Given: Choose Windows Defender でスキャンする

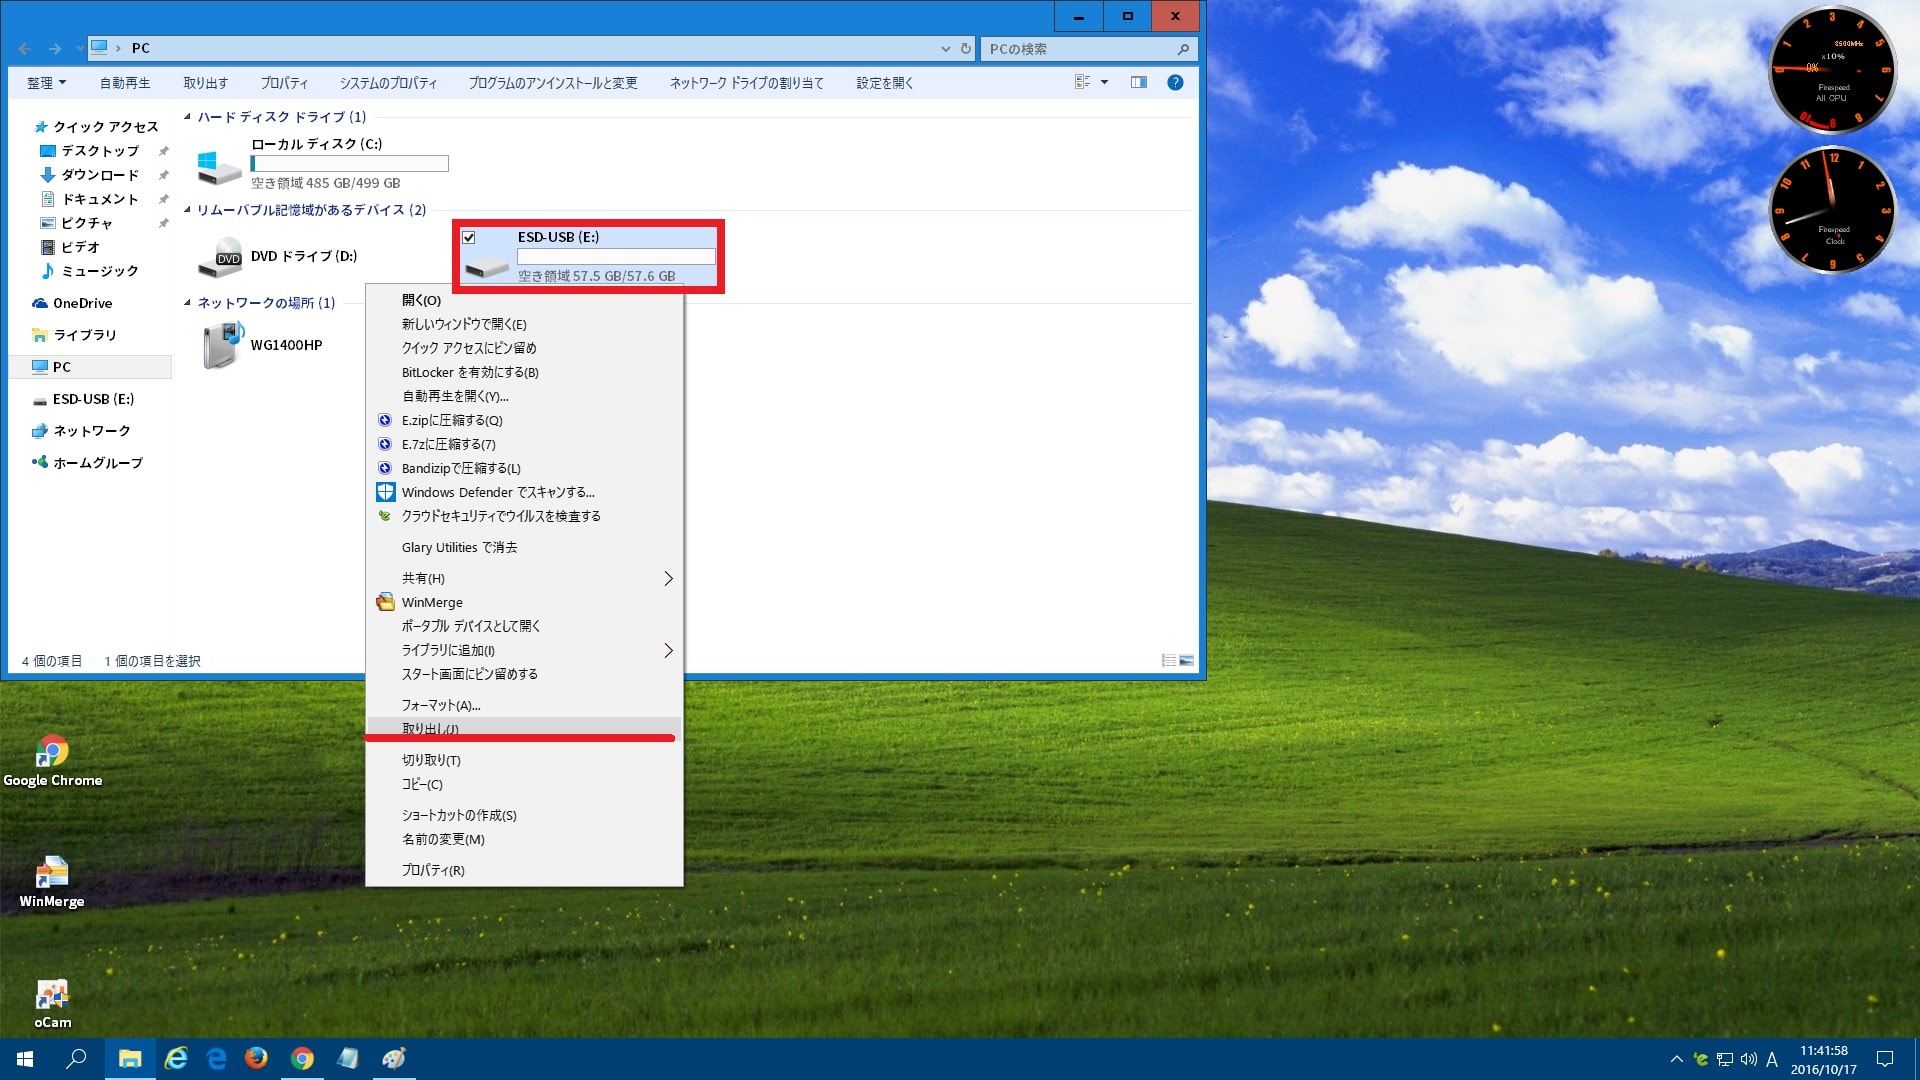Looking at the screenshot, I should click(524, 492).
